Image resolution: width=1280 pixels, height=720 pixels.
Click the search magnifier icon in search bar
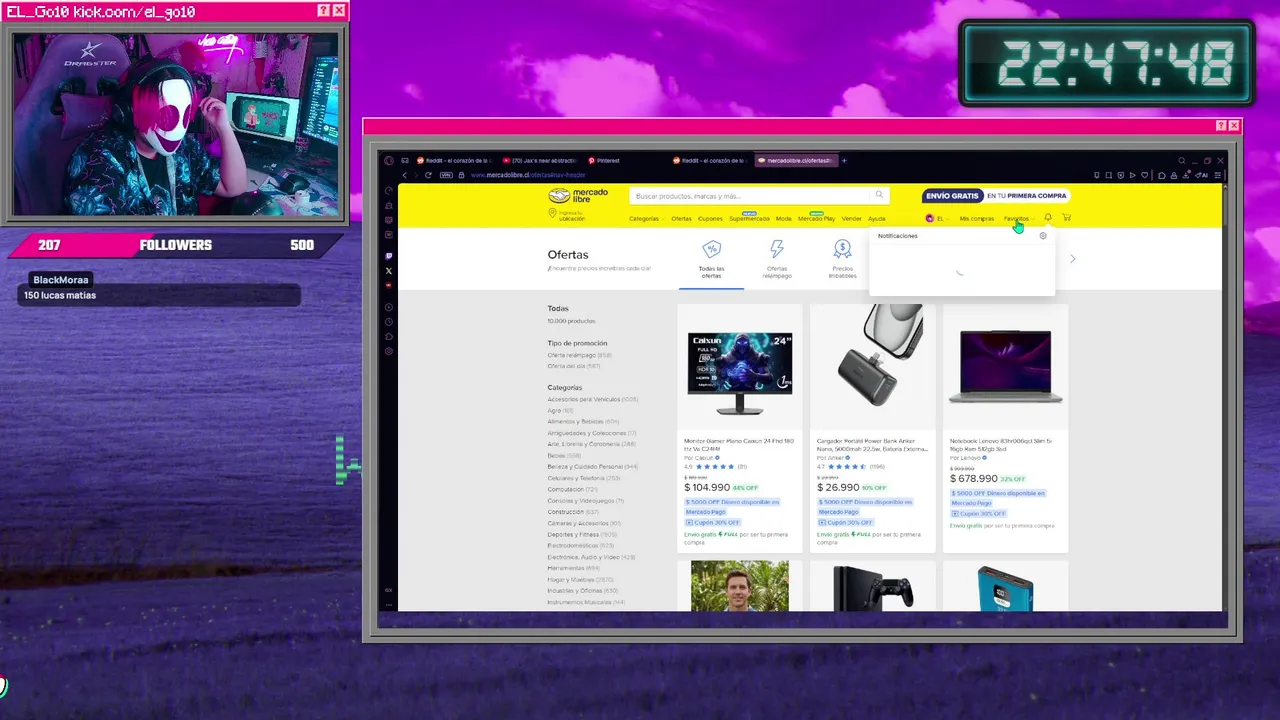pyautogui.click(x=879, y=195)
